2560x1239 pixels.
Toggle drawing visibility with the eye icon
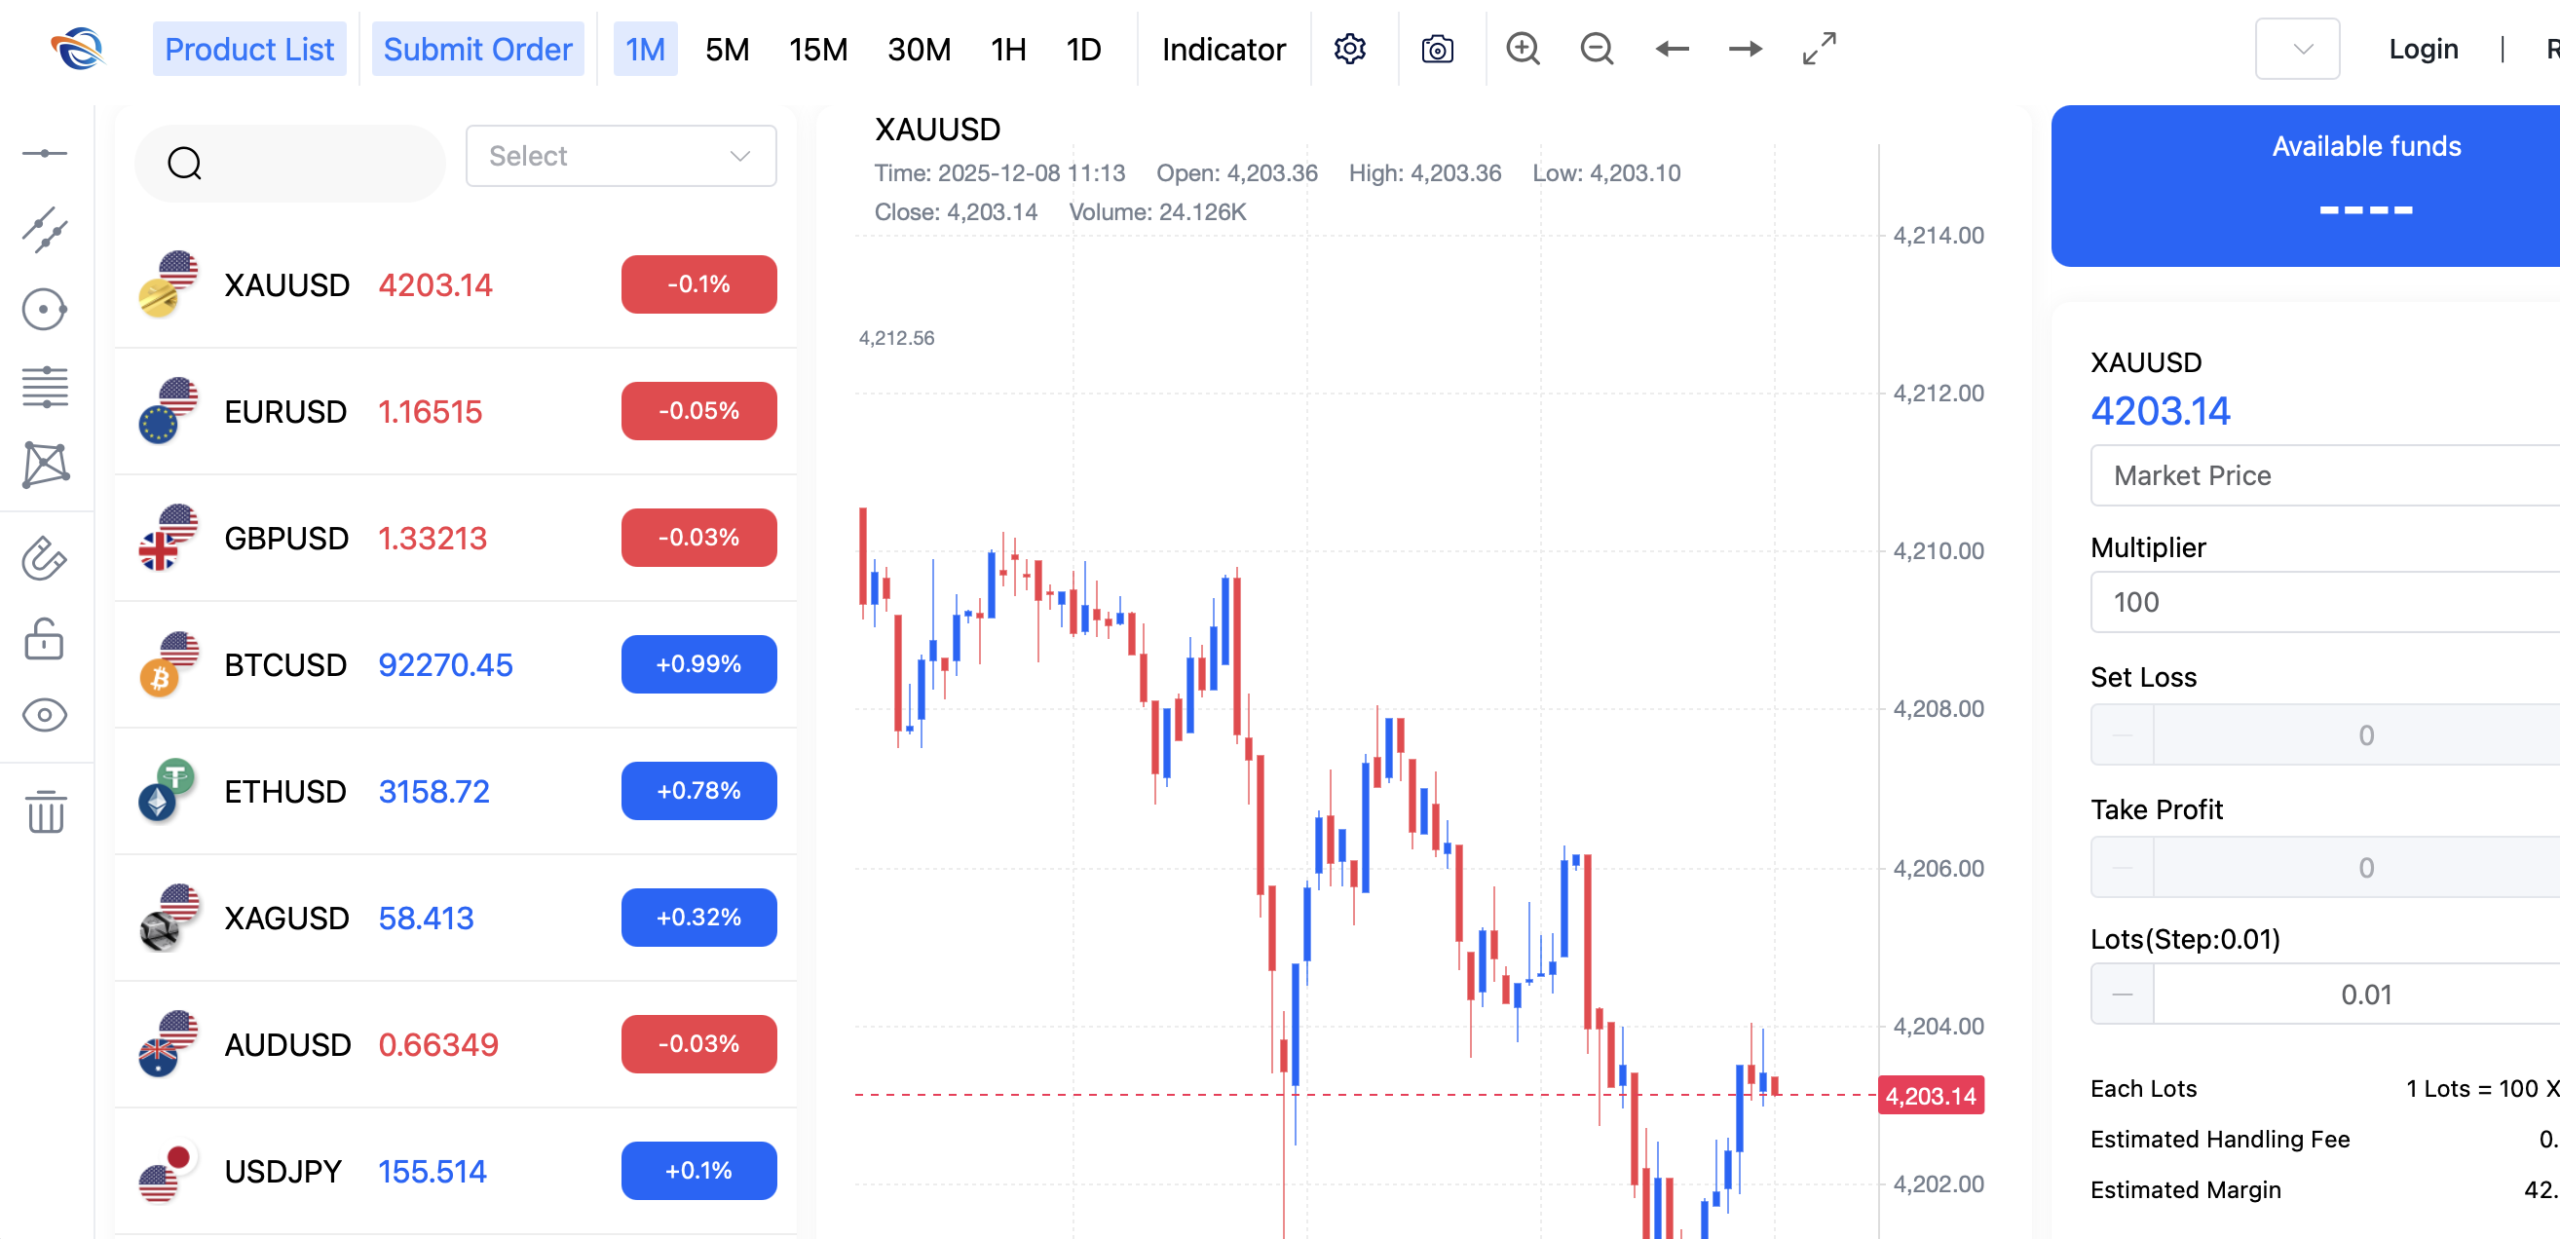[46, 714]
